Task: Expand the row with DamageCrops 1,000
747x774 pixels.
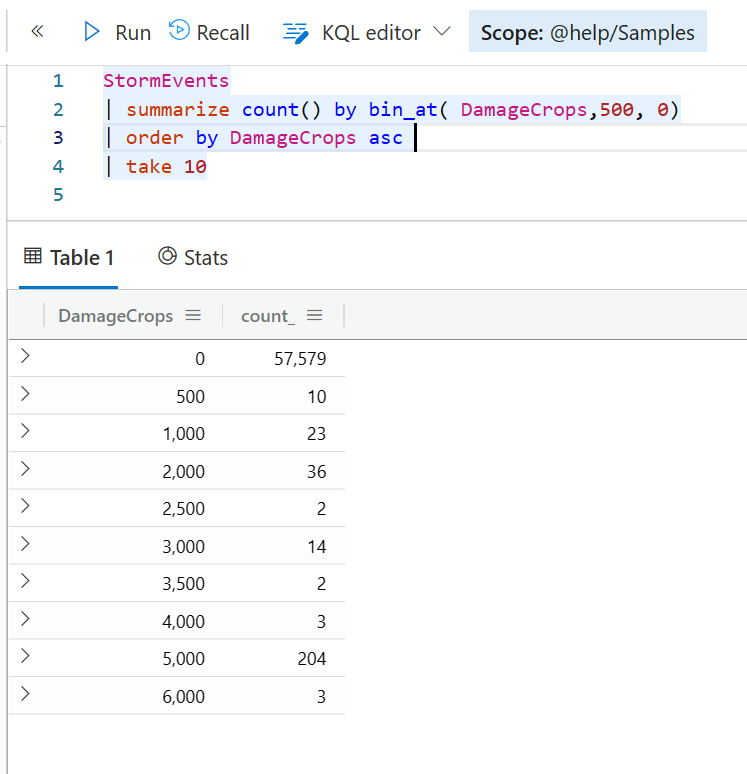Action: [x=25, y=431]
